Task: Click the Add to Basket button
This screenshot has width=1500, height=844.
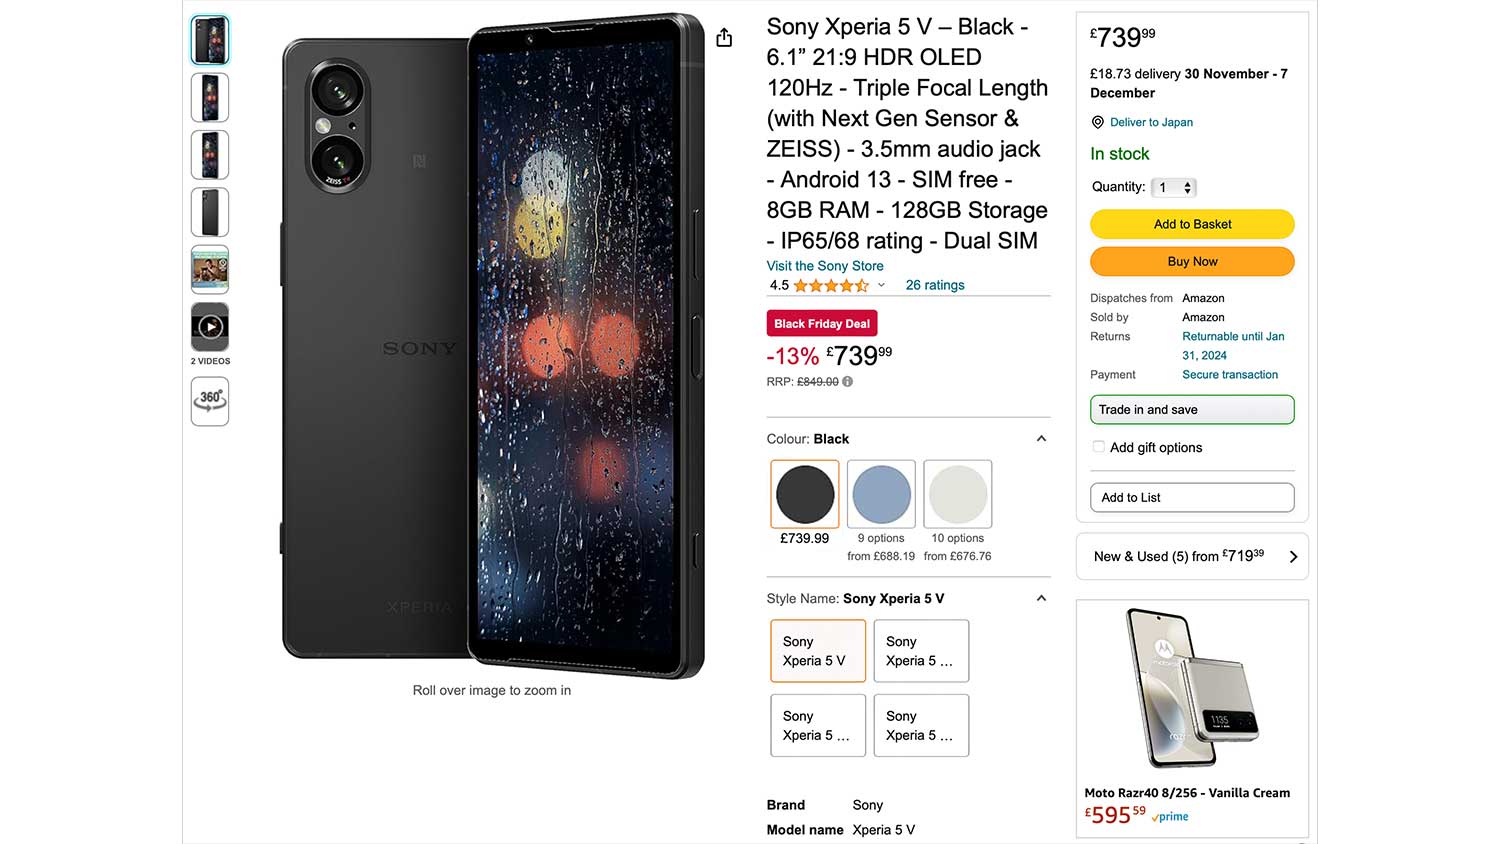Action: tap(1192, 224)
